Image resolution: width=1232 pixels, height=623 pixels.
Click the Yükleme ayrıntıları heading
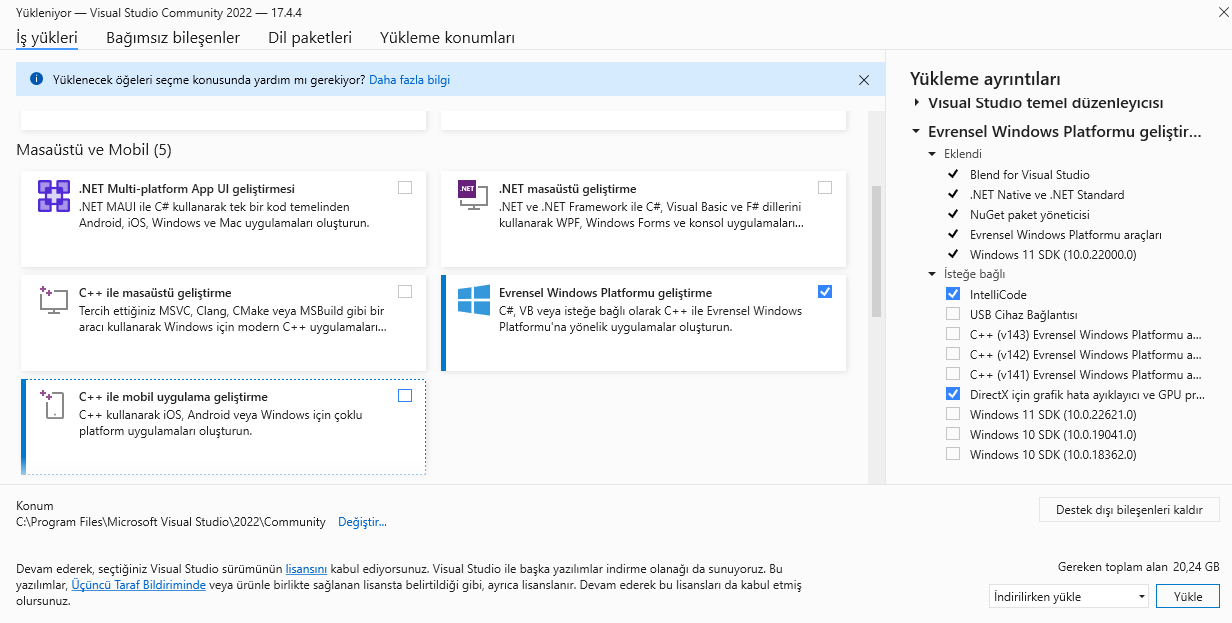pos(985,79)
